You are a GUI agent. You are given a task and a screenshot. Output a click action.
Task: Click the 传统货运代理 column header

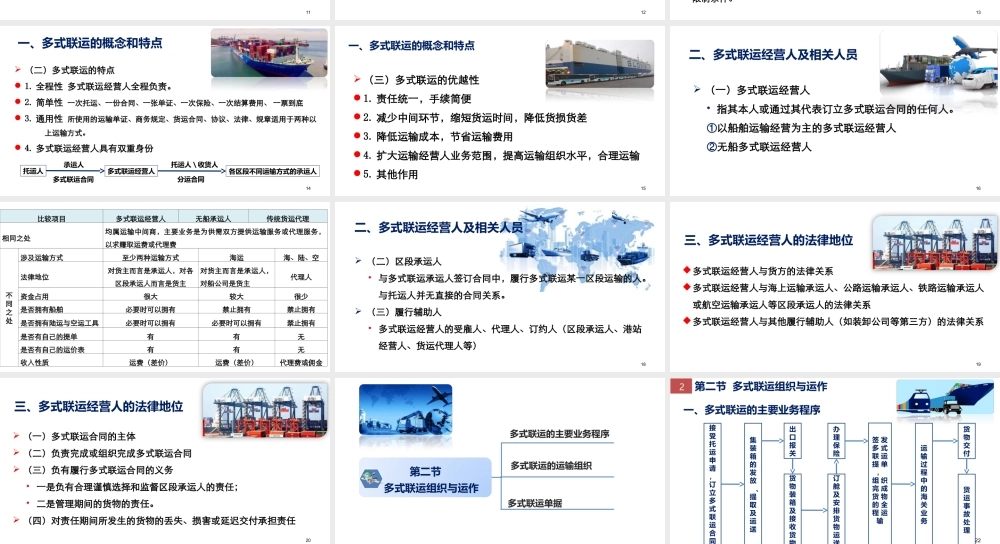(x=288, y=219)
